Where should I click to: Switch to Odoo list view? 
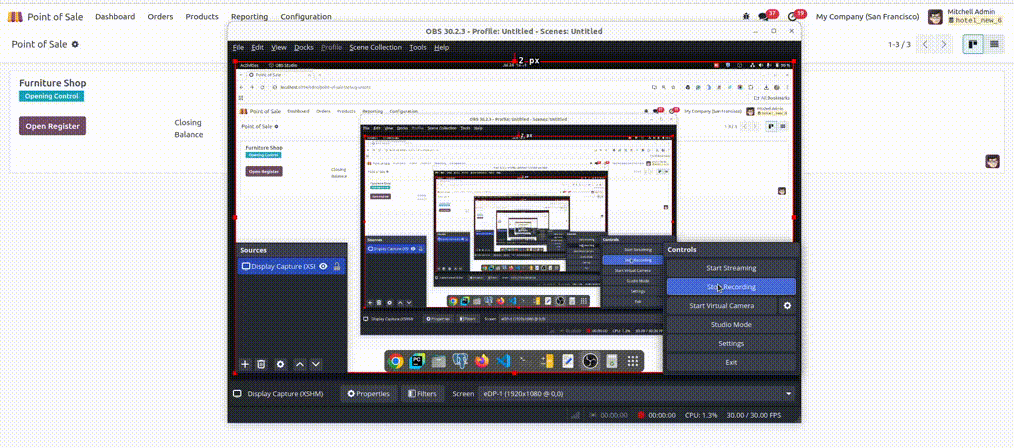(994, 45)
